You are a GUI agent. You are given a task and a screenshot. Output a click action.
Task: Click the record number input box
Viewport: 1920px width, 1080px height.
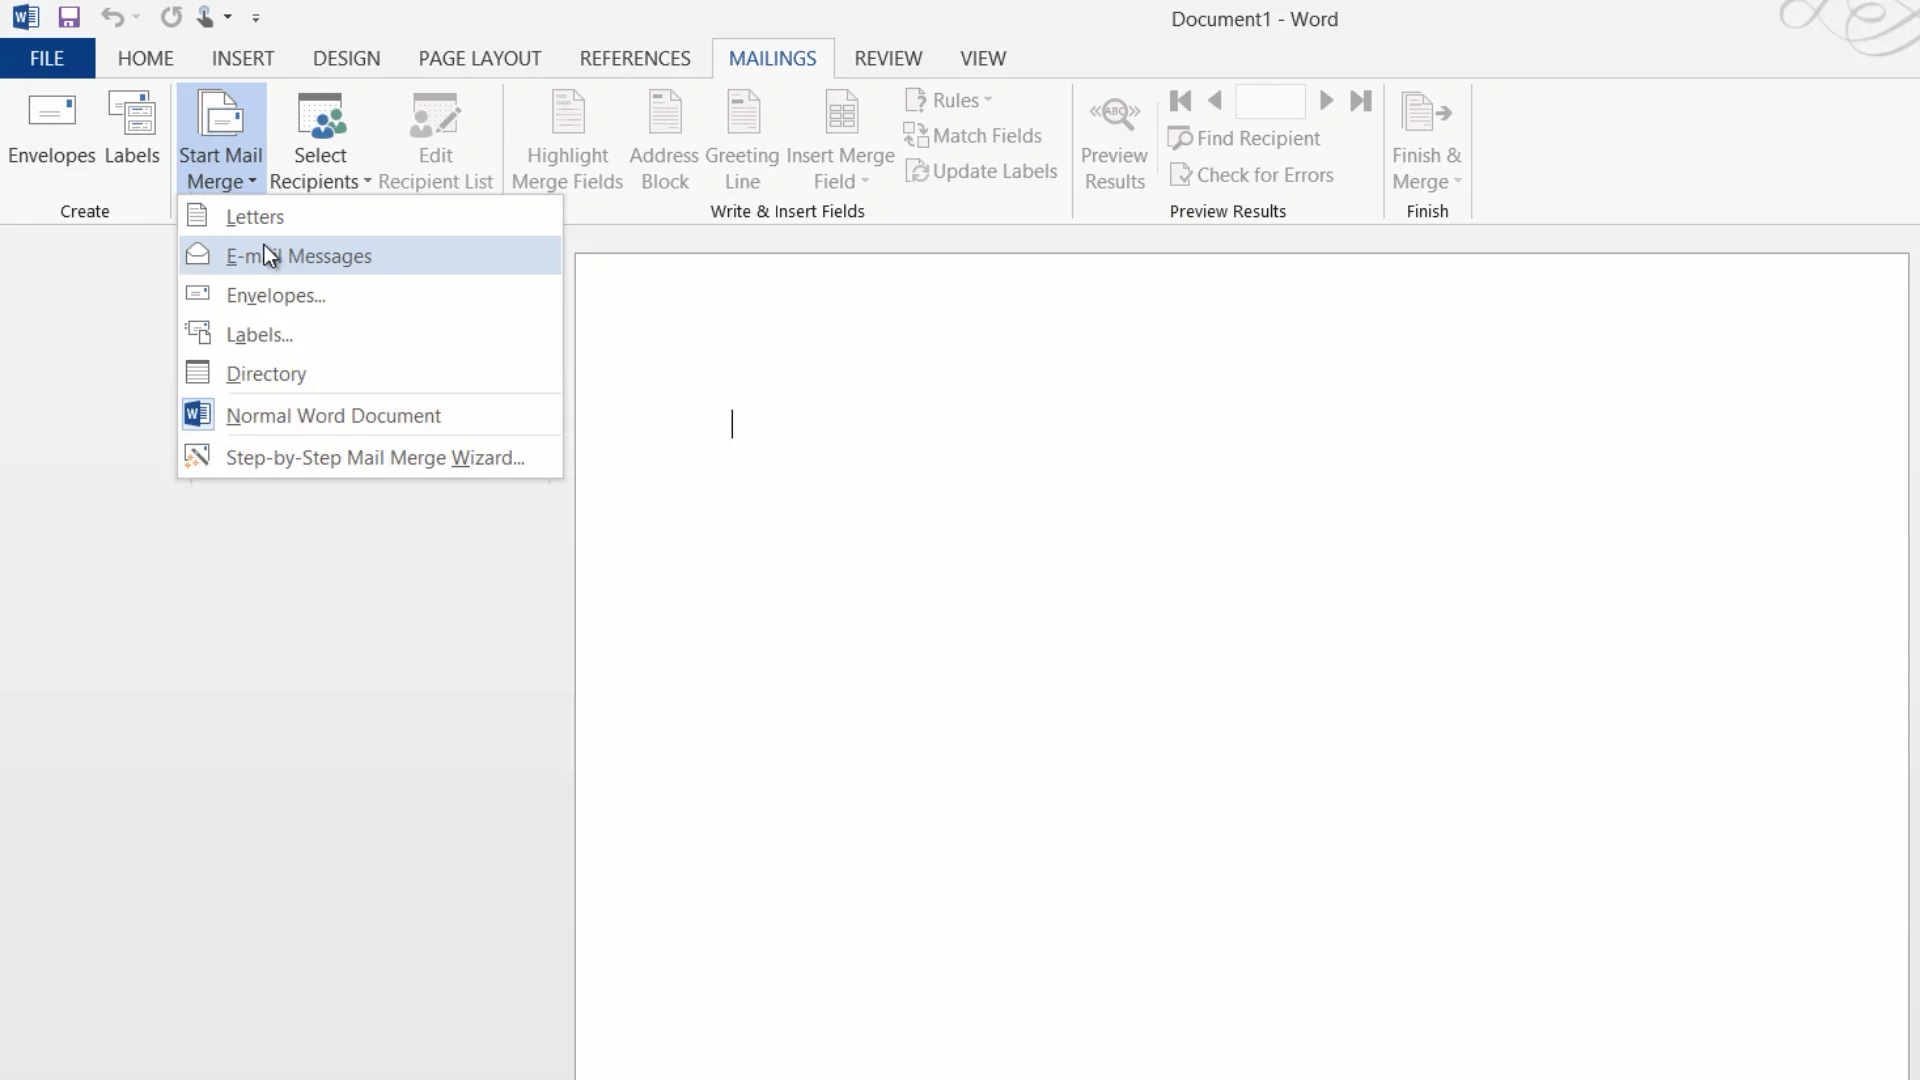pyautogui.click(x=1270, y=101)
